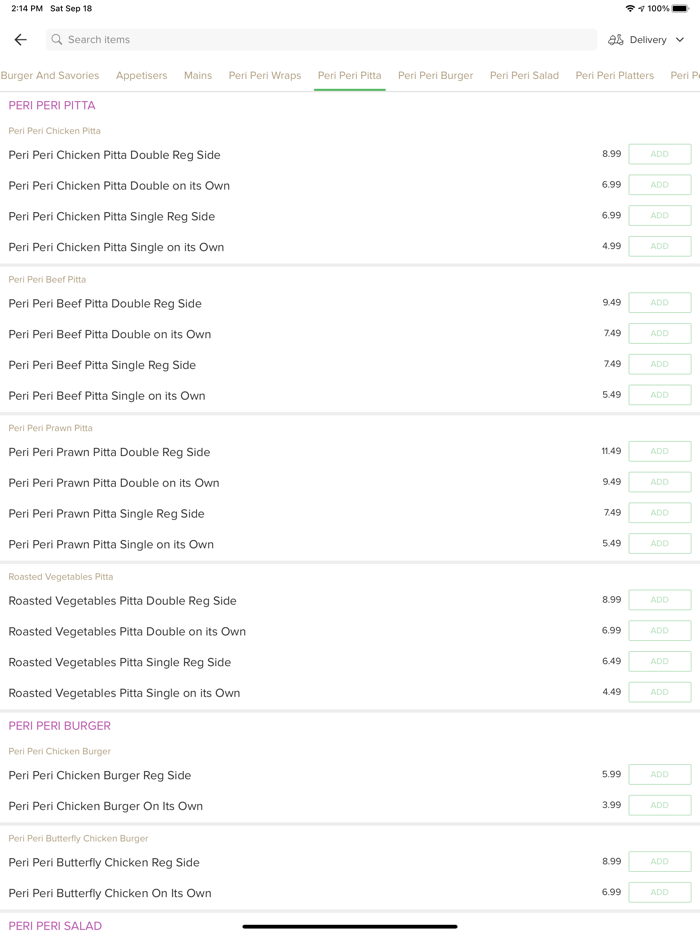Go to the Peri Peri Salad tab
700x934 pixels.
tap(524, 75)
